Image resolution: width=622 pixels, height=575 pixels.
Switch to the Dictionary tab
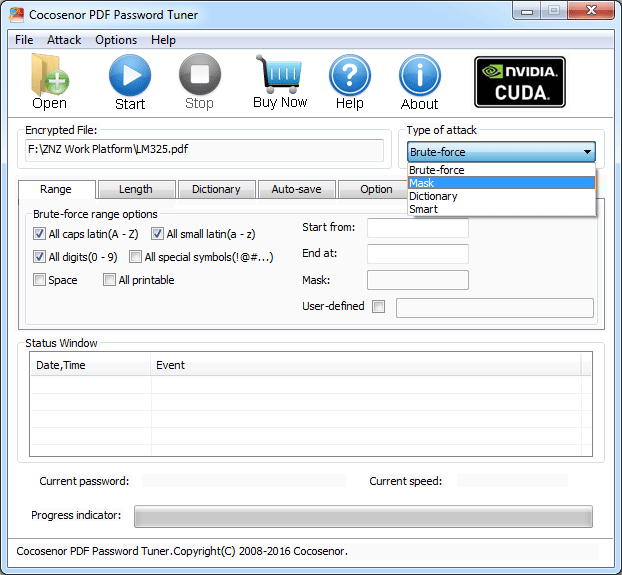coord(216,189)
